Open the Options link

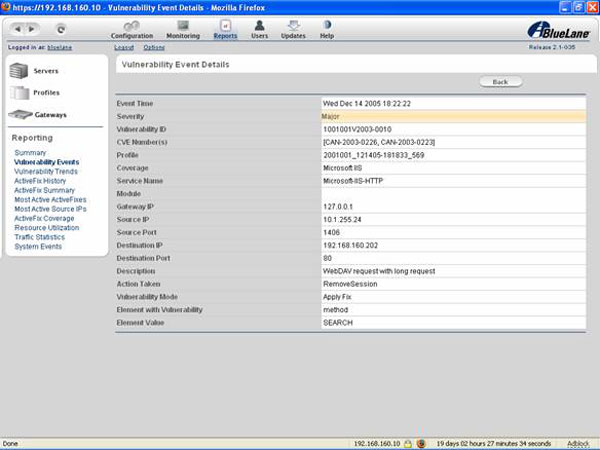point(154,47)
